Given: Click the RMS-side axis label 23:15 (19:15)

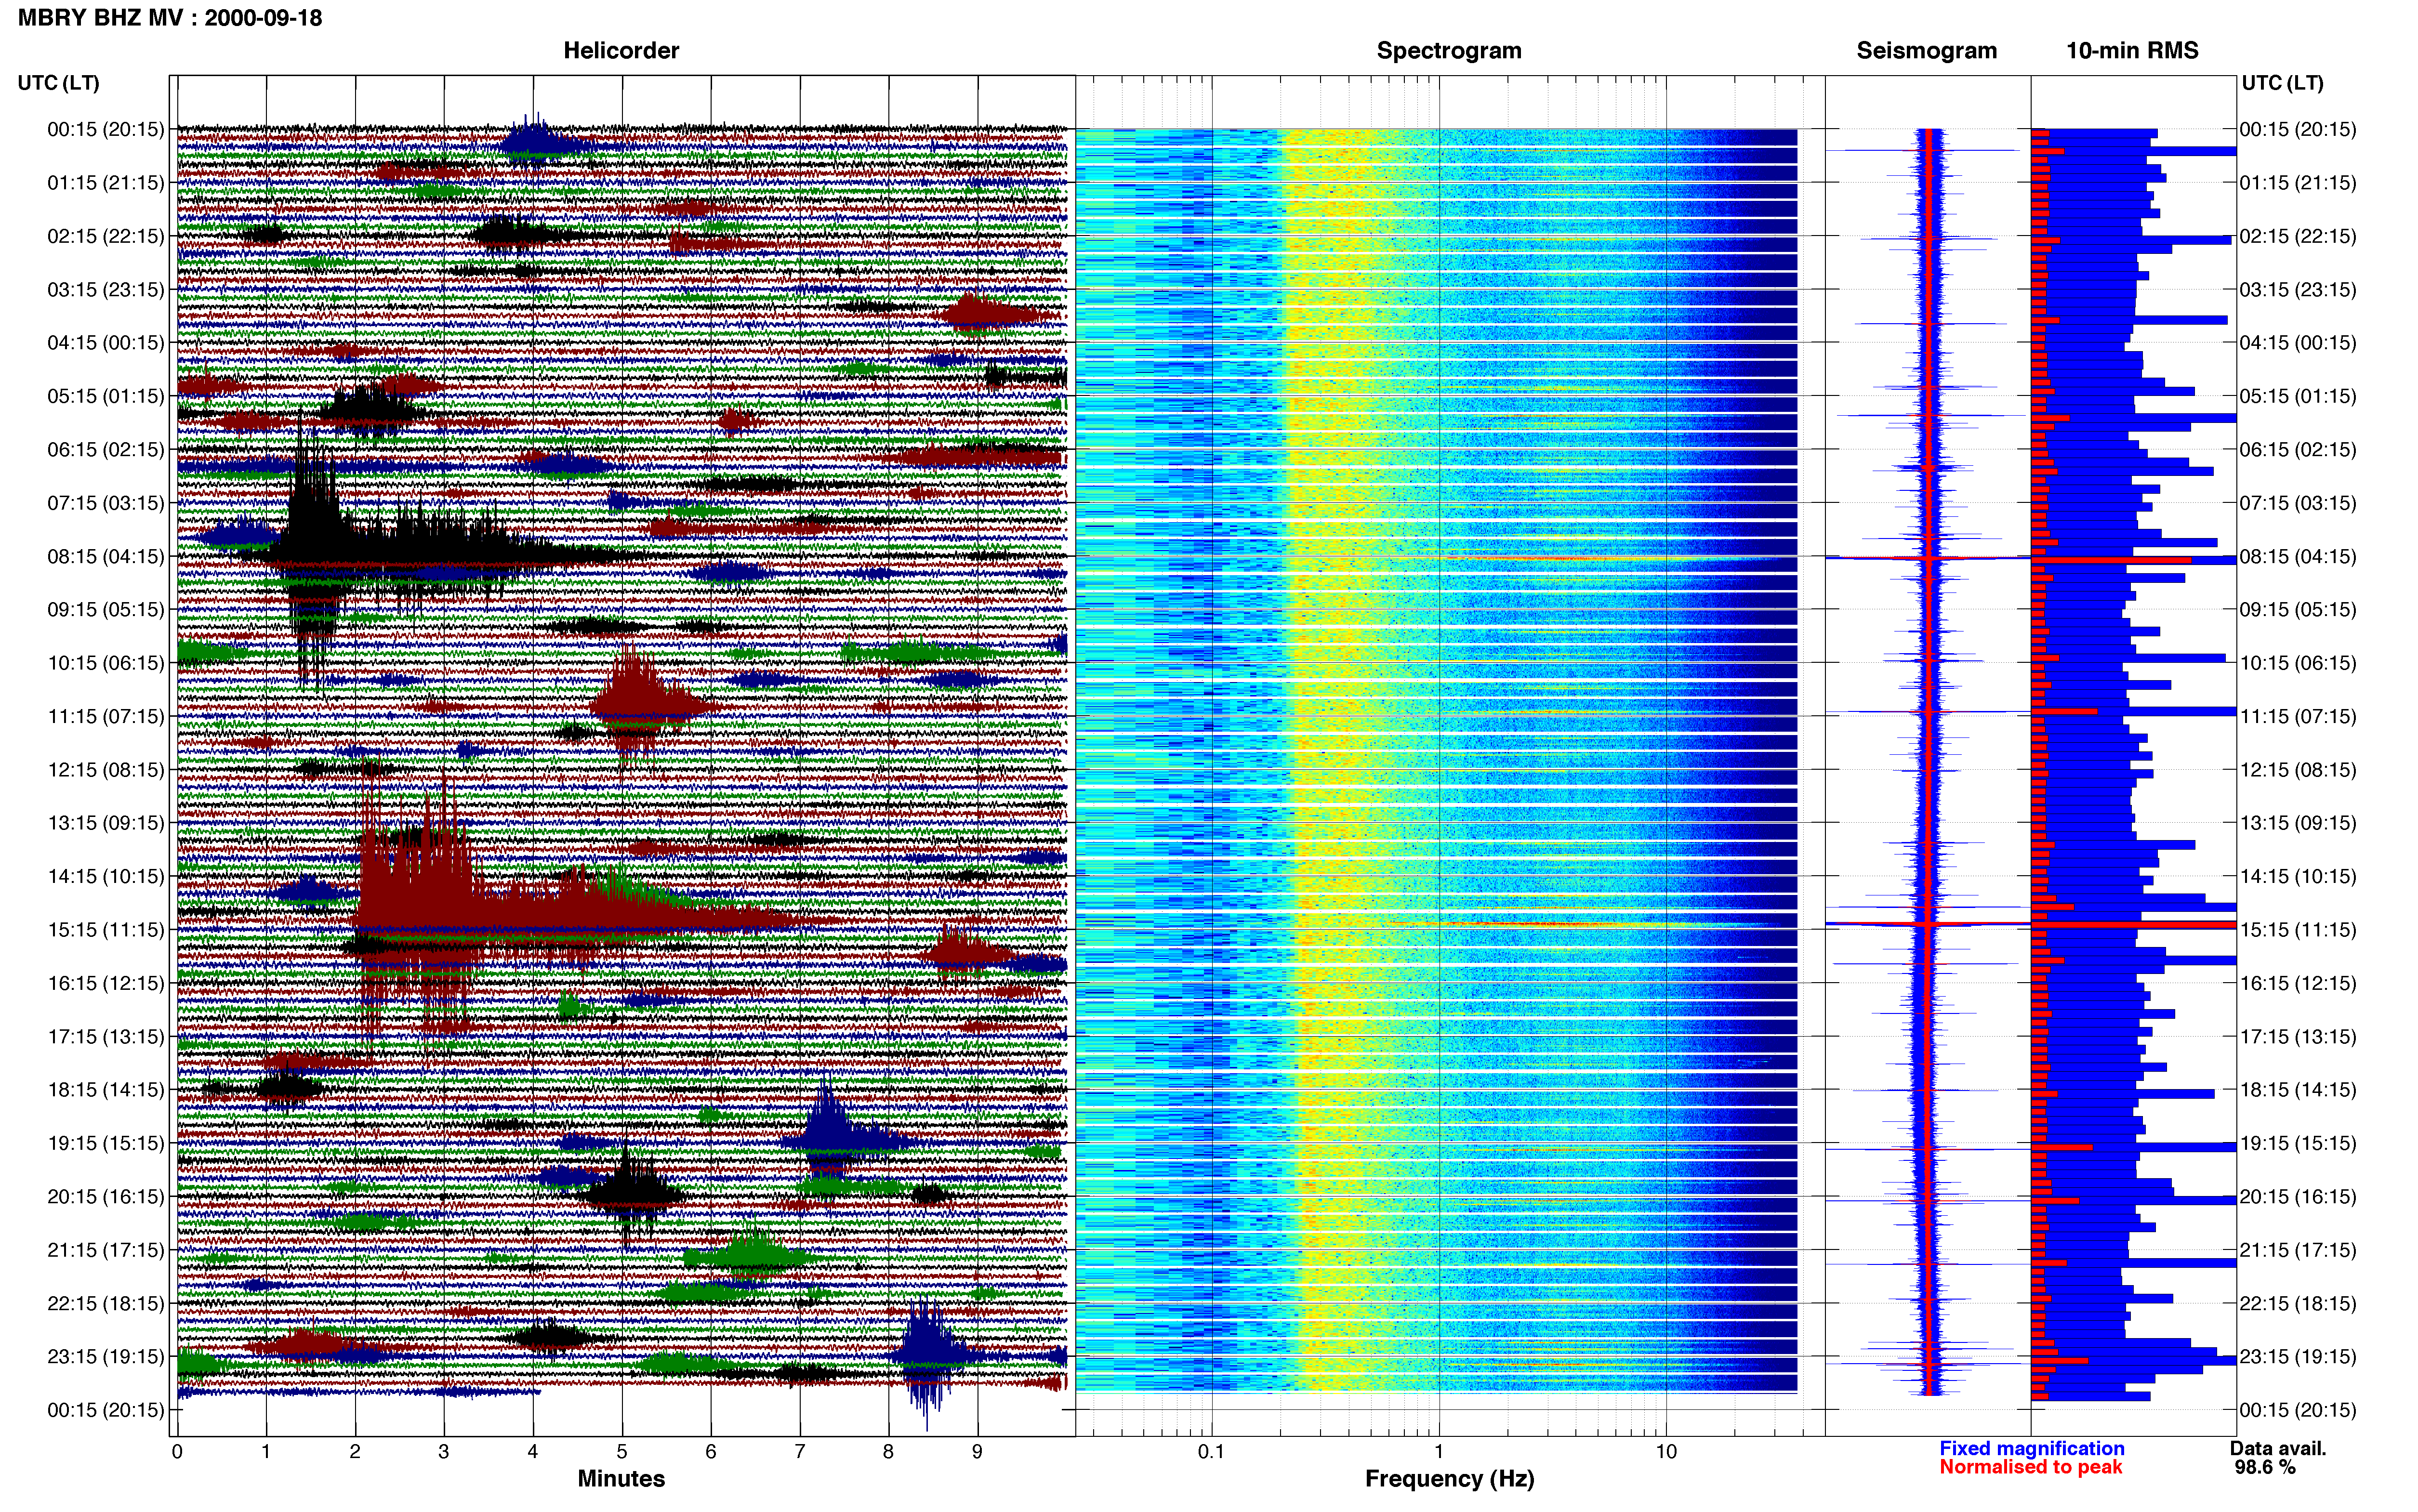Looking at the screenshot, I should point(2298,1356).
